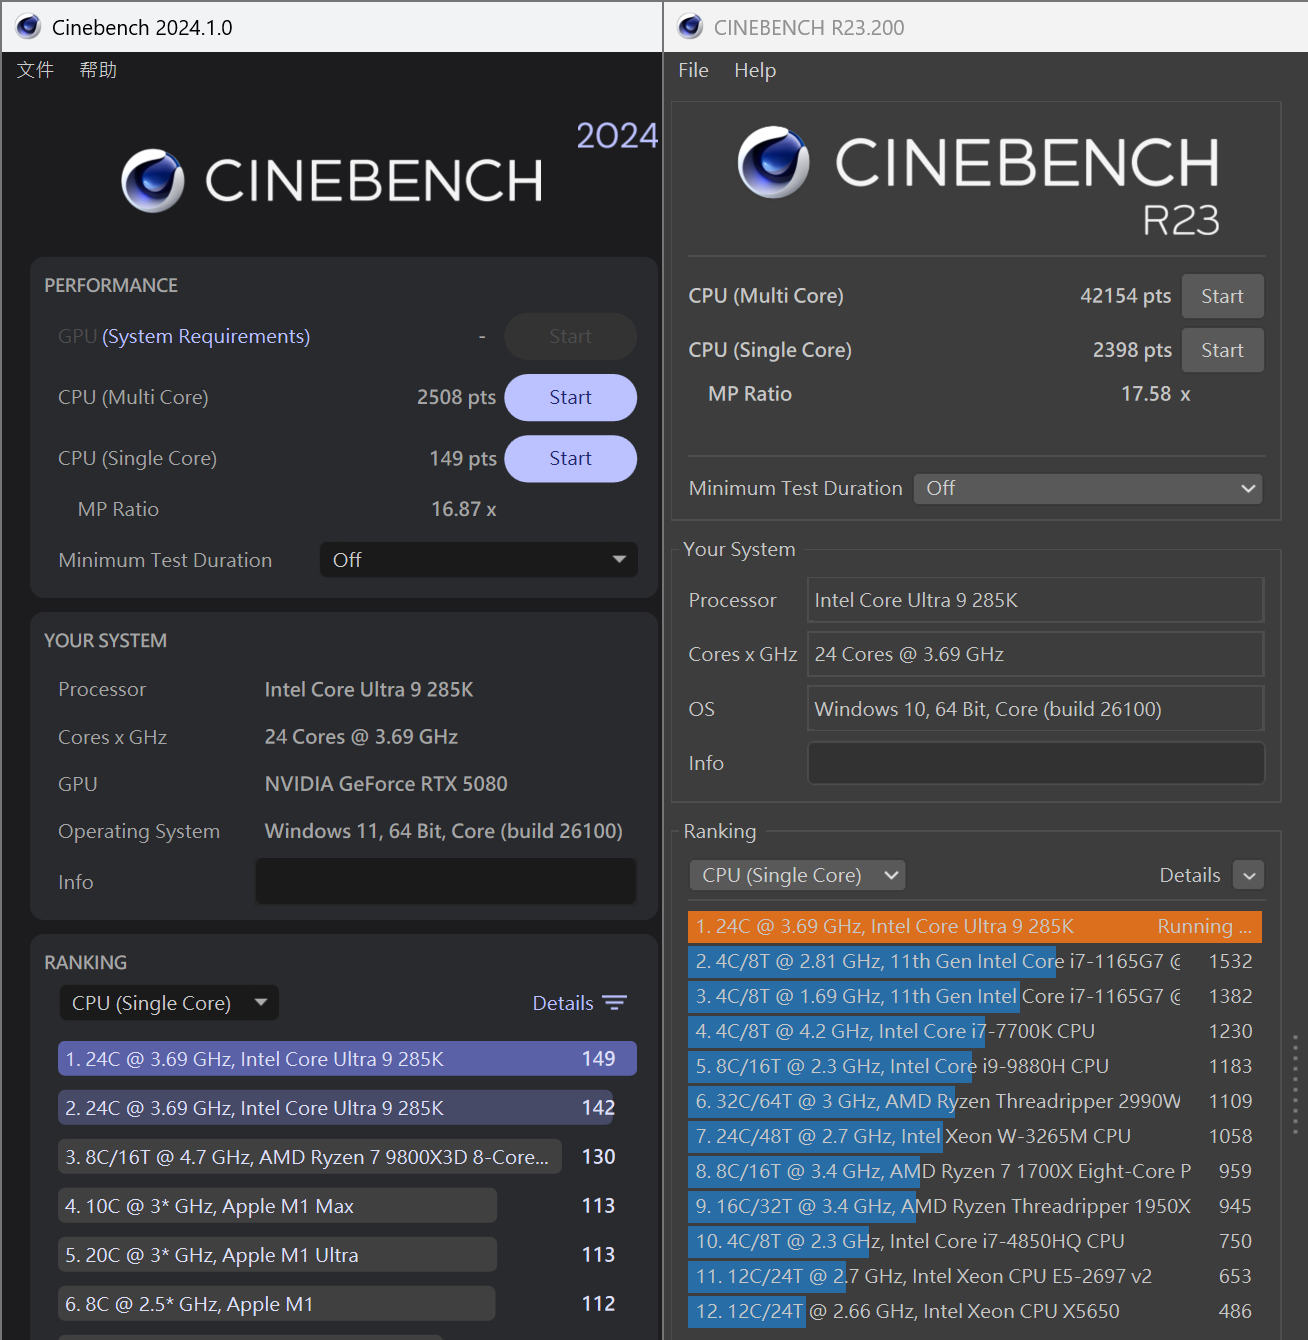Click the Cinebench 2024 title bar app icon

(x=28, y=27)
